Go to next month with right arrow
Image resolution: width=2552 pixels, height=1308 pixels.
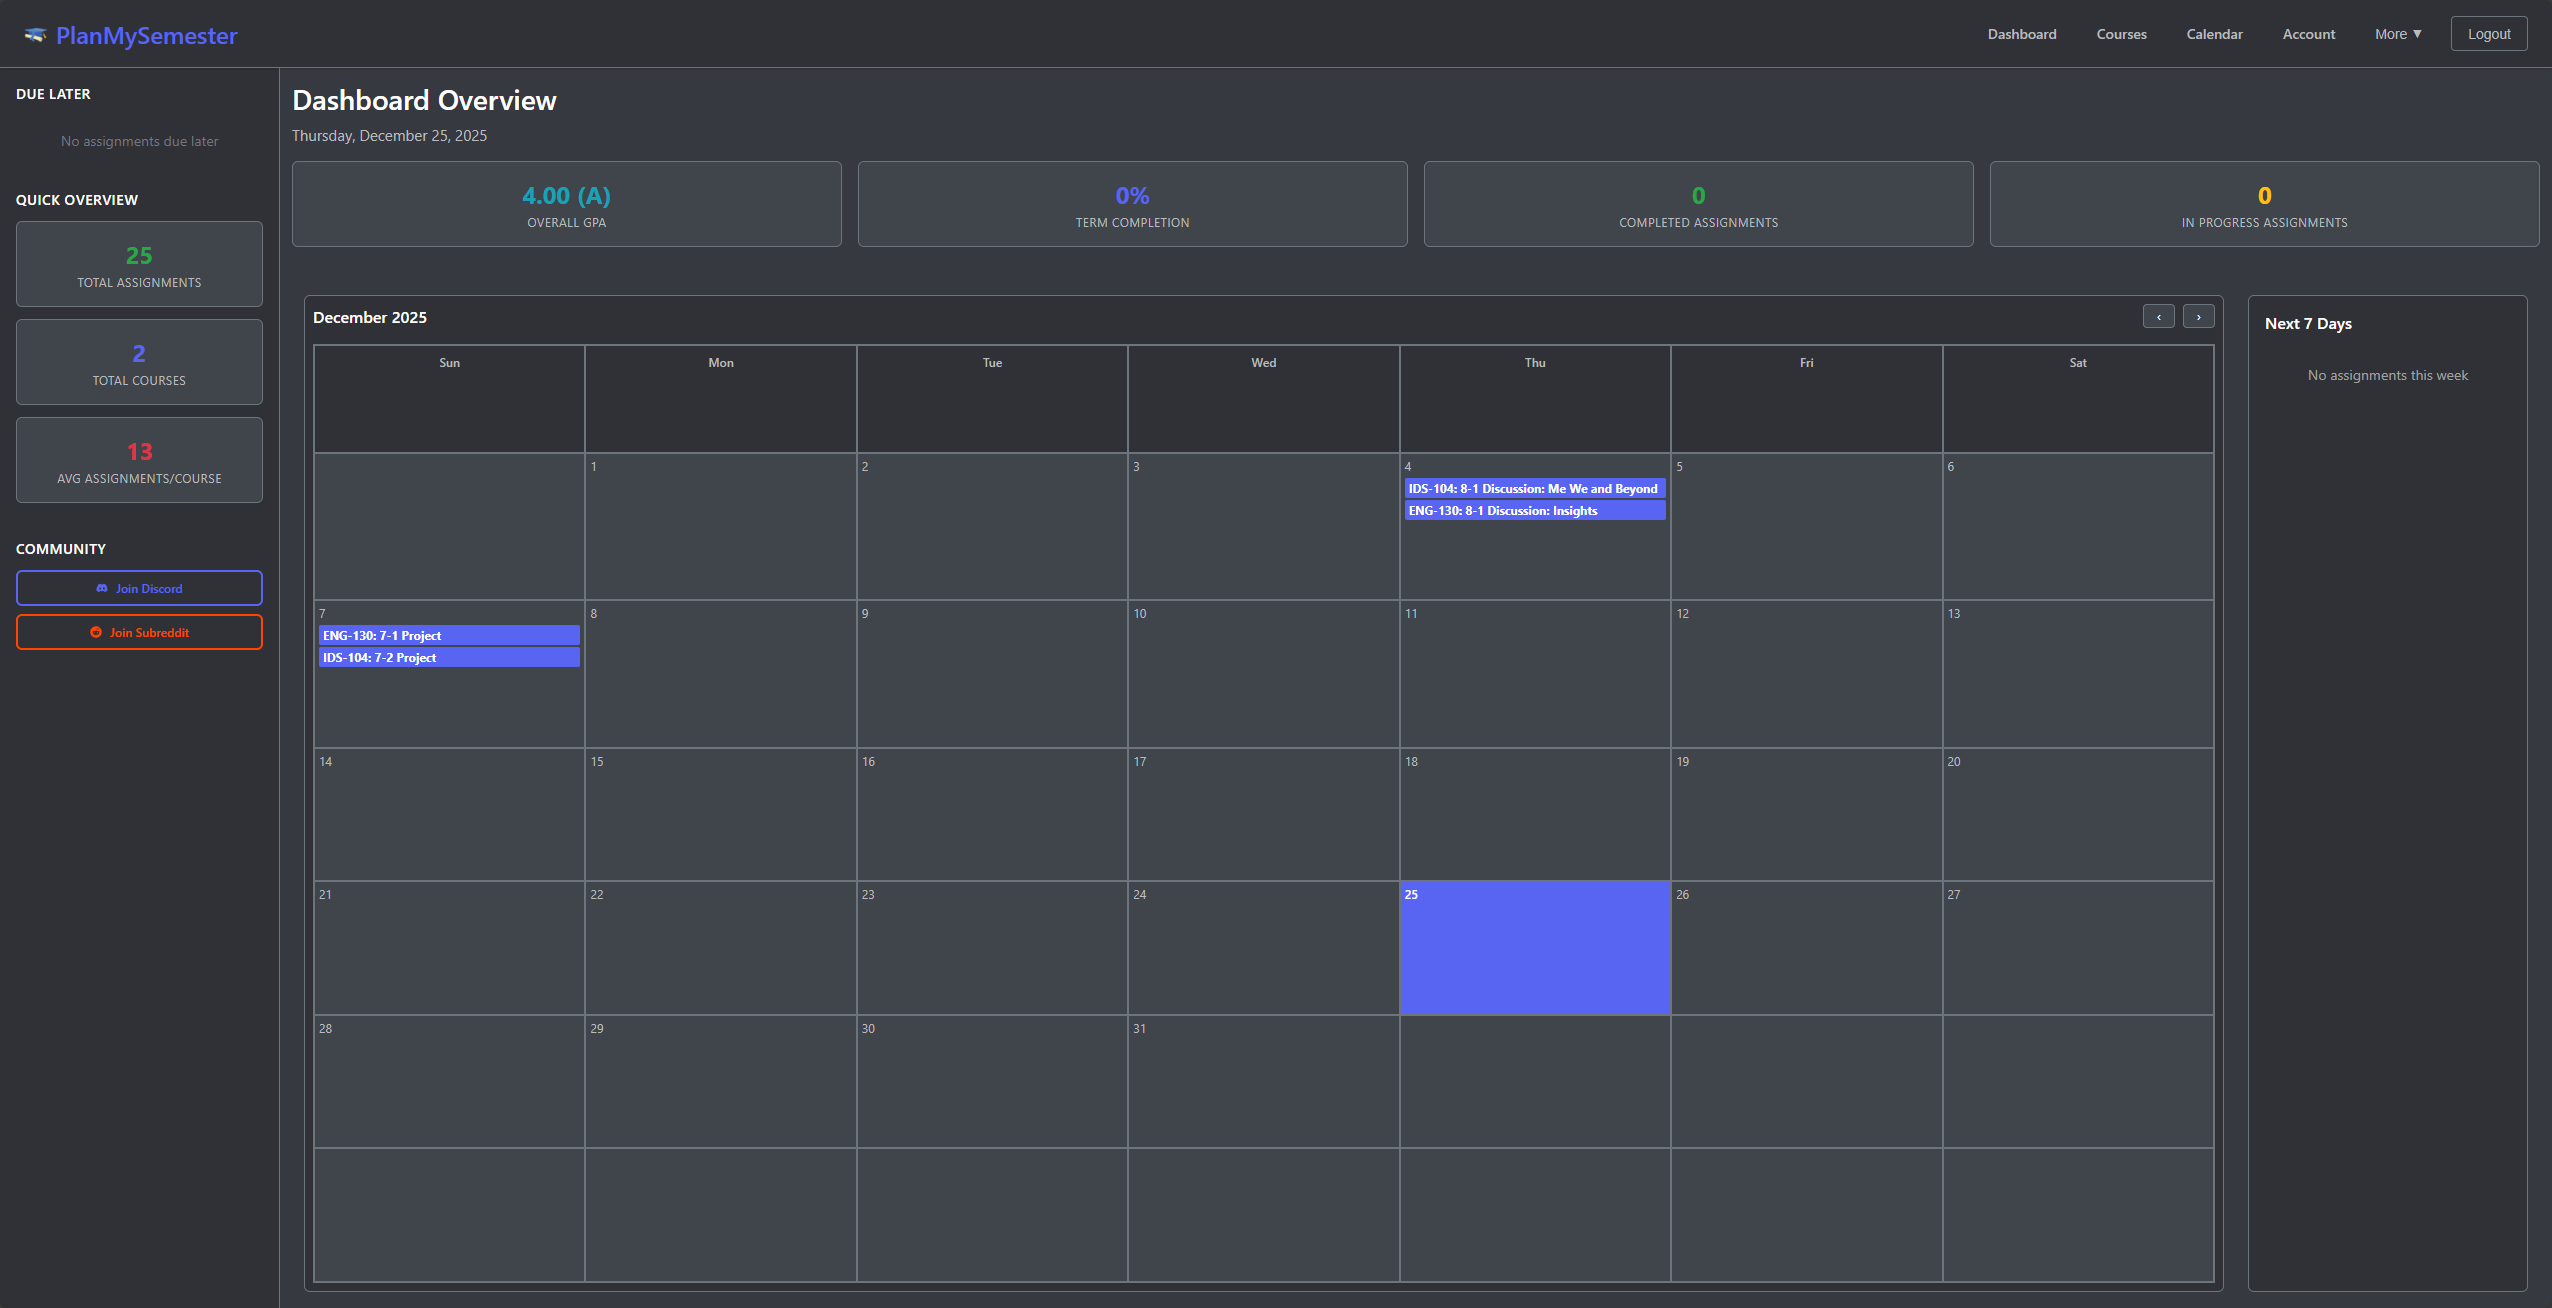[x=2198, y=316]
